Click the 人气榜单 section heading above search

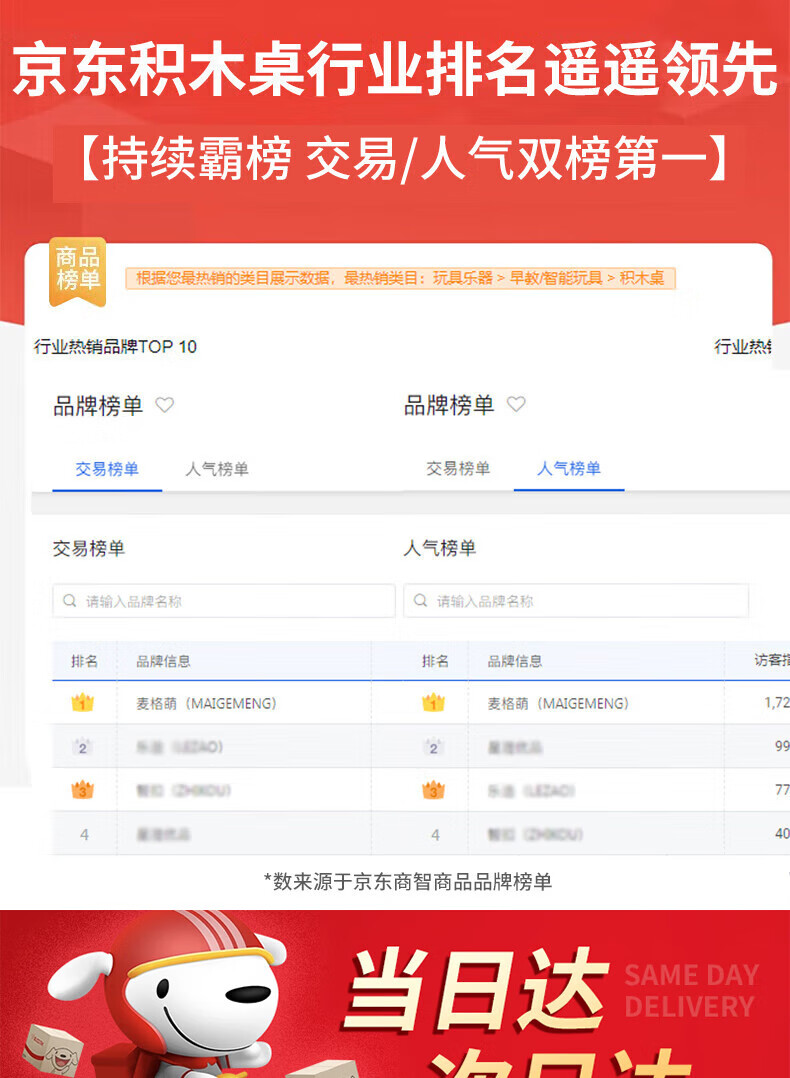(x=440, y=549)
